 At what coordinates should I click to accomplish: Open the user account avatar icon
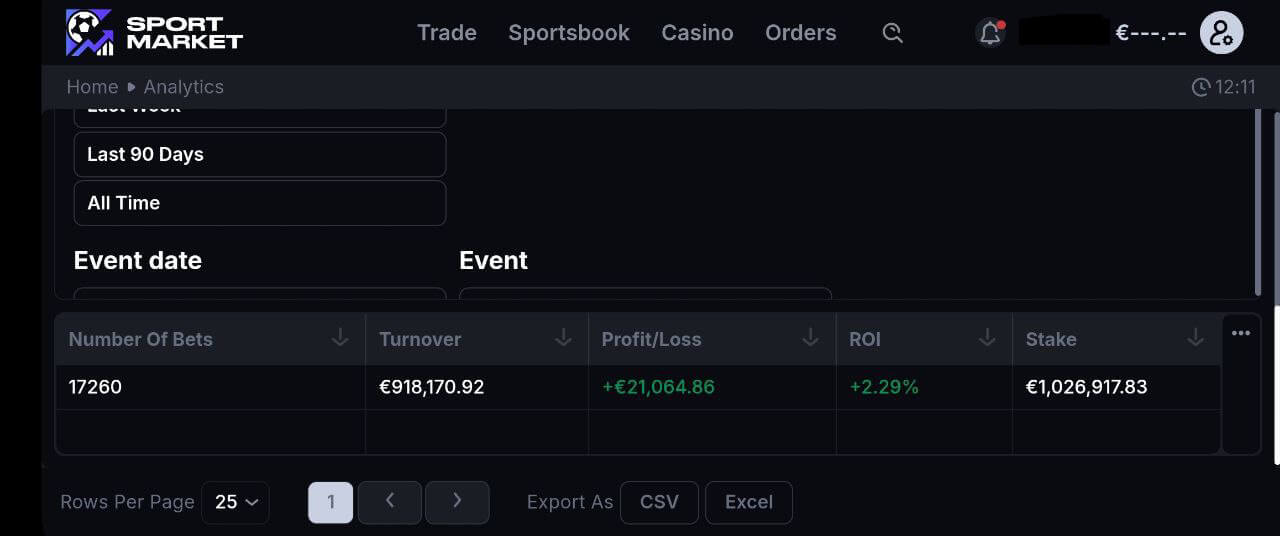pyautogui.click(x=1221, y=33)
